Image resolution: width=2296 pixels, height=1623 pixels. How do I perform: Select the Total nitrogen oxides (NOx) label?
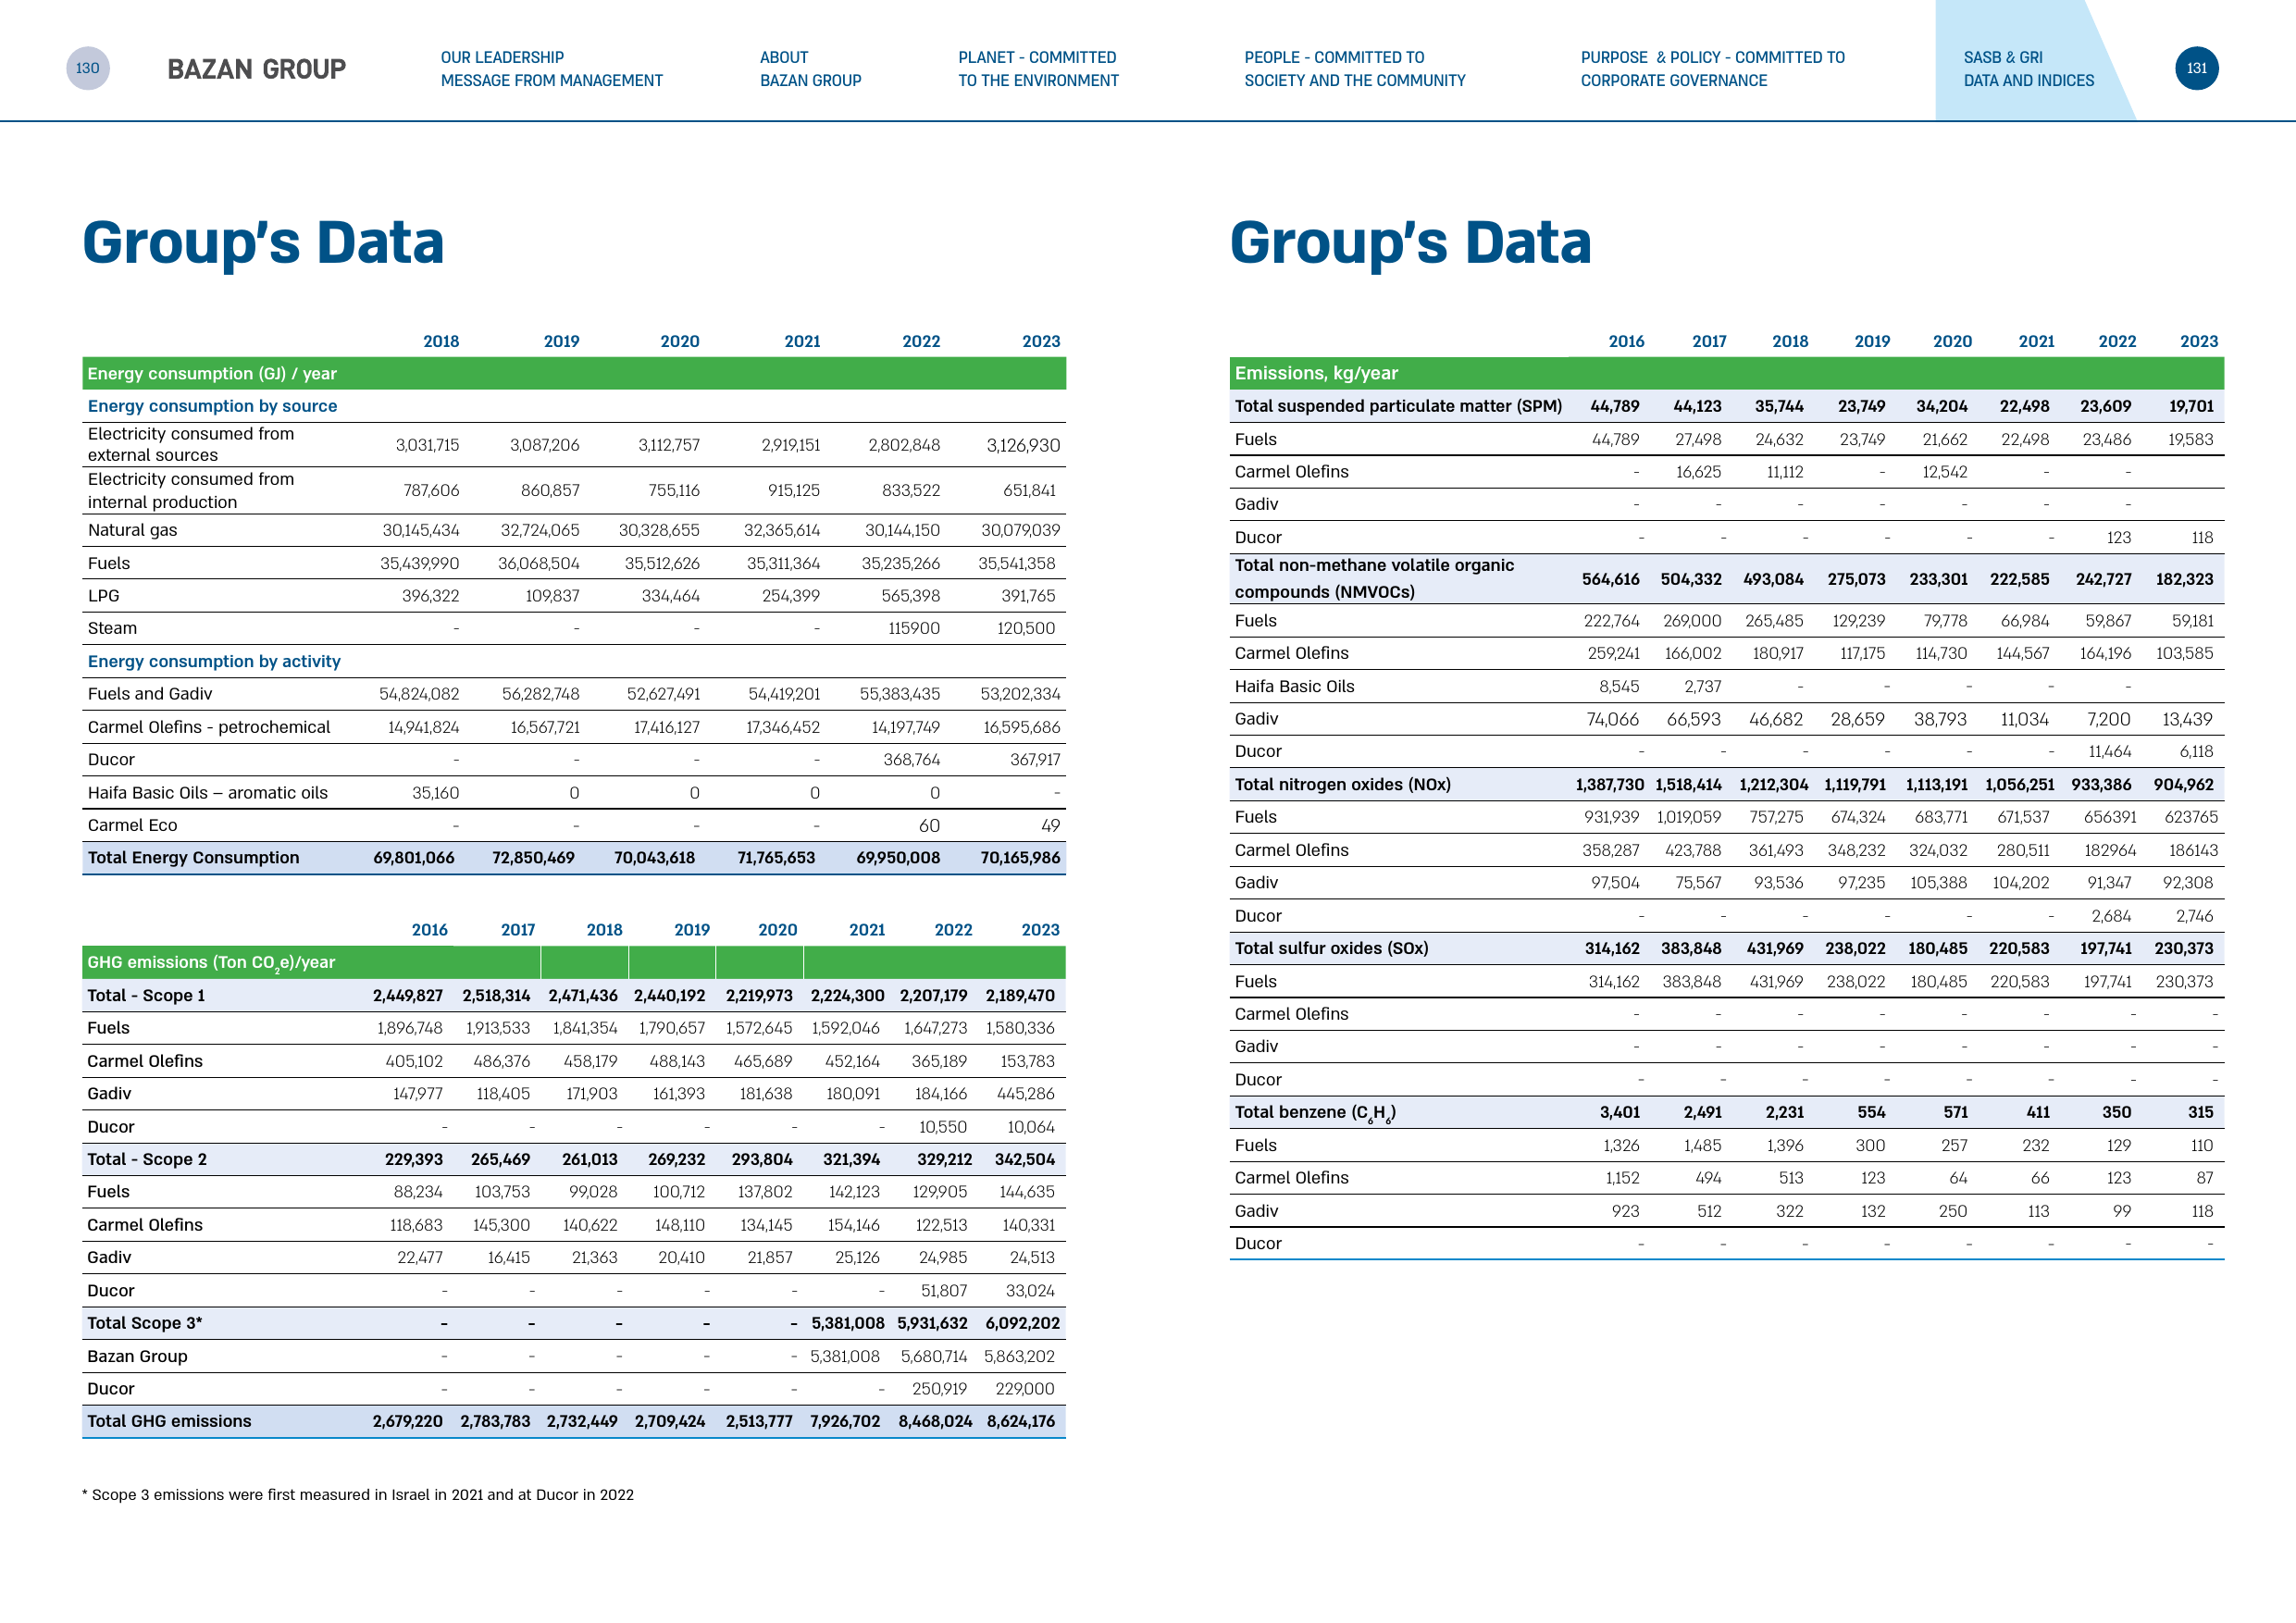click(1342, 784)
